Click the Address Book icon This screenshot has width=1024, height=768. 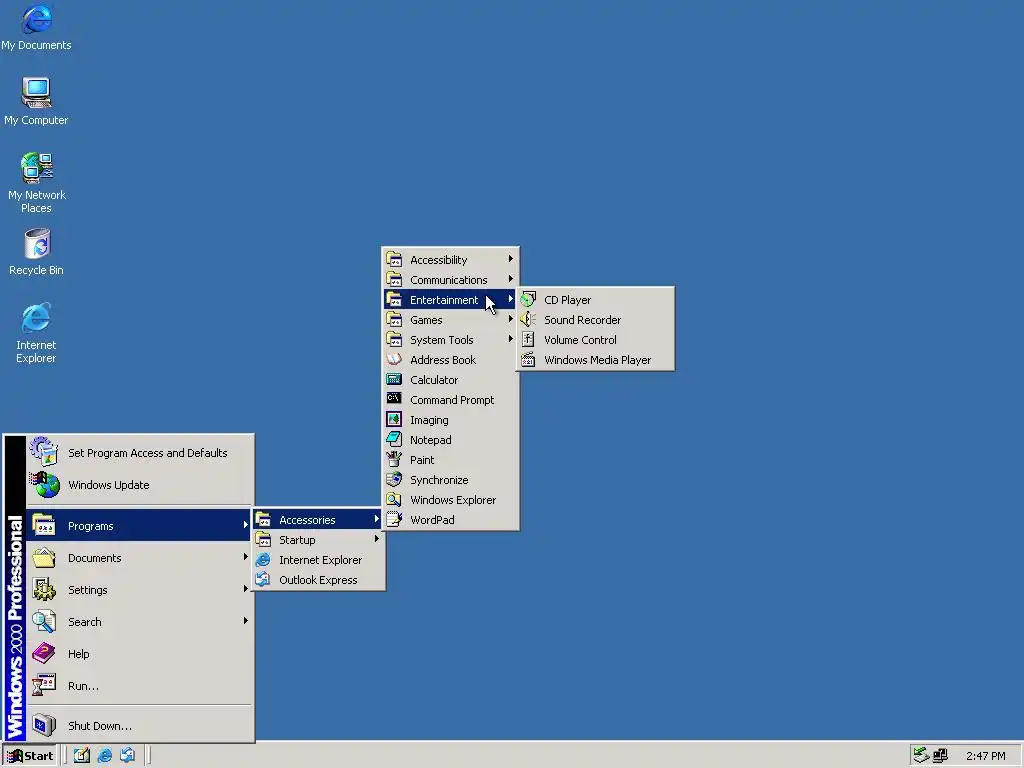click(x=394, y=360)
